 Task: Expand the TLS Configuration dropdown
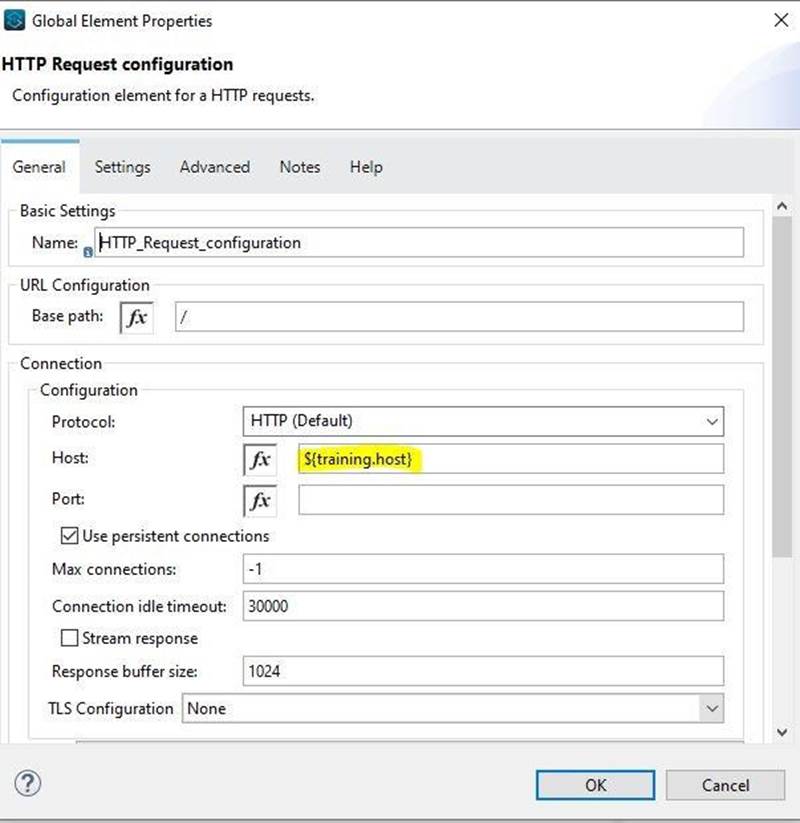pos(452,708)
